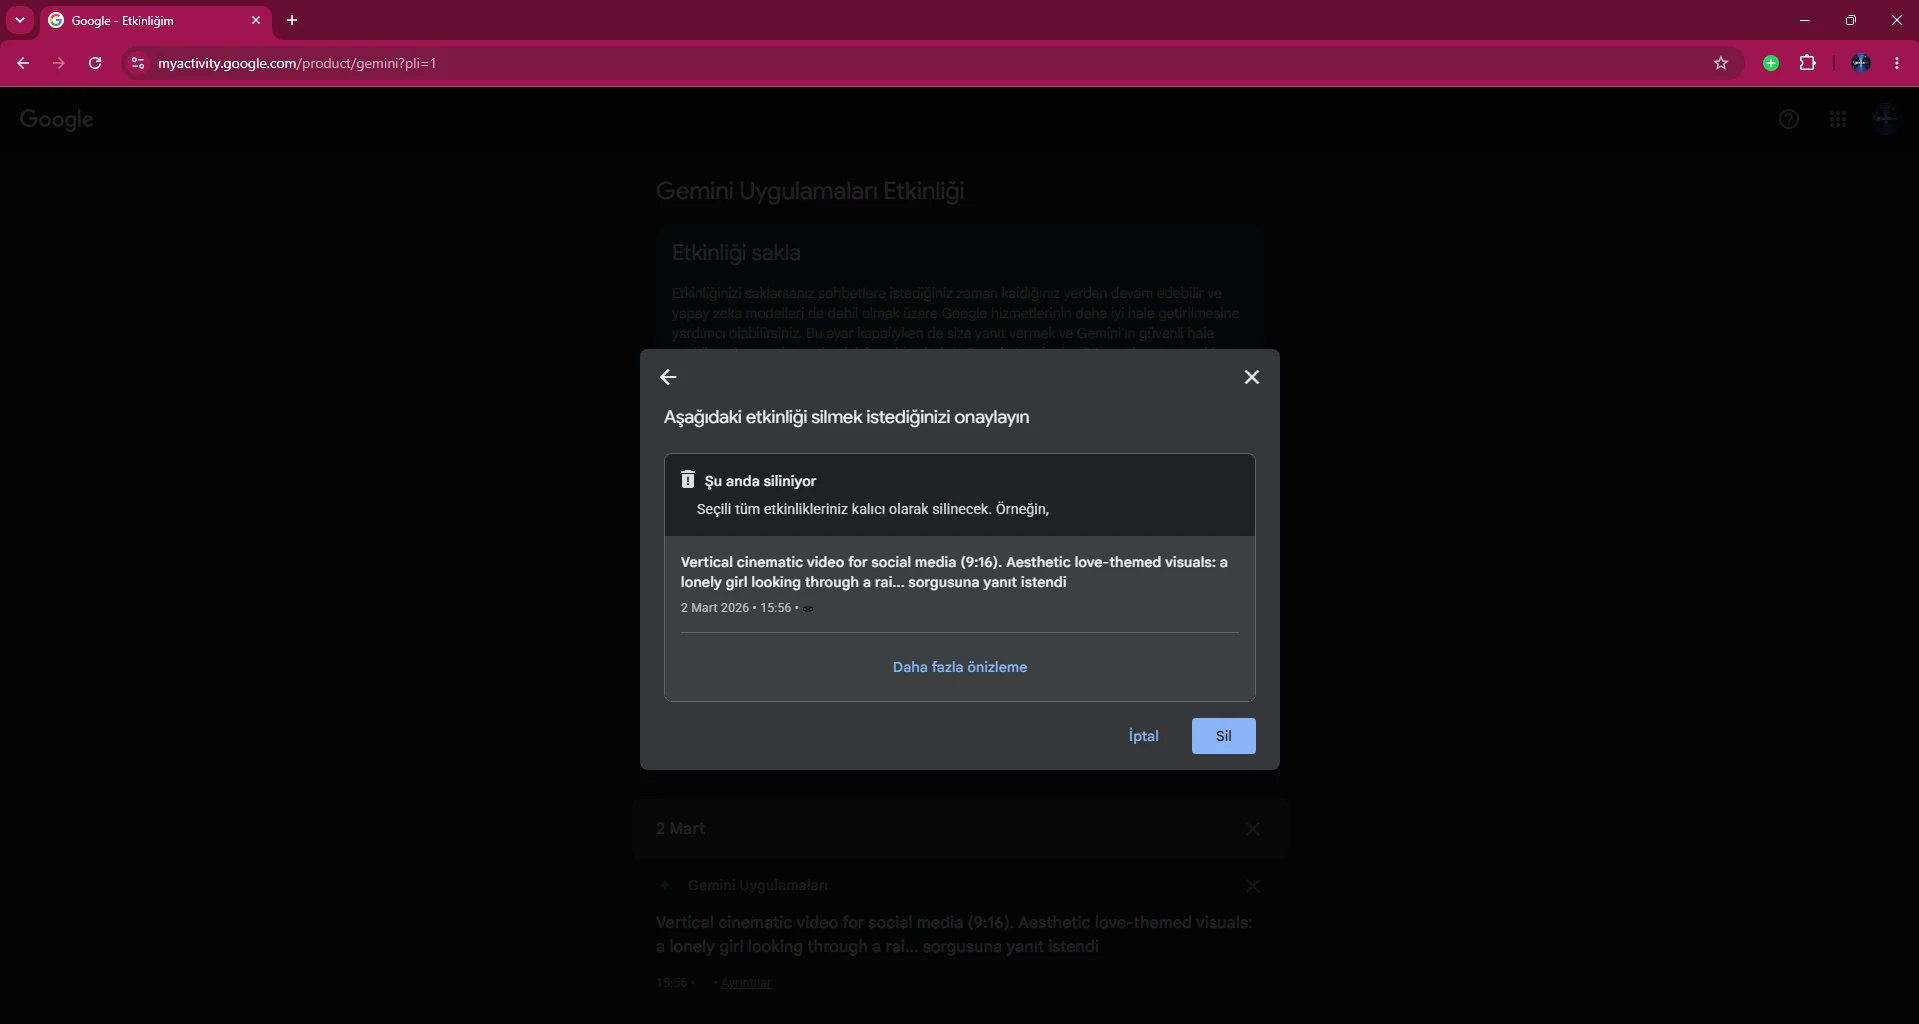Open the Extensions puzzle icon

(x=1807, y=63)
